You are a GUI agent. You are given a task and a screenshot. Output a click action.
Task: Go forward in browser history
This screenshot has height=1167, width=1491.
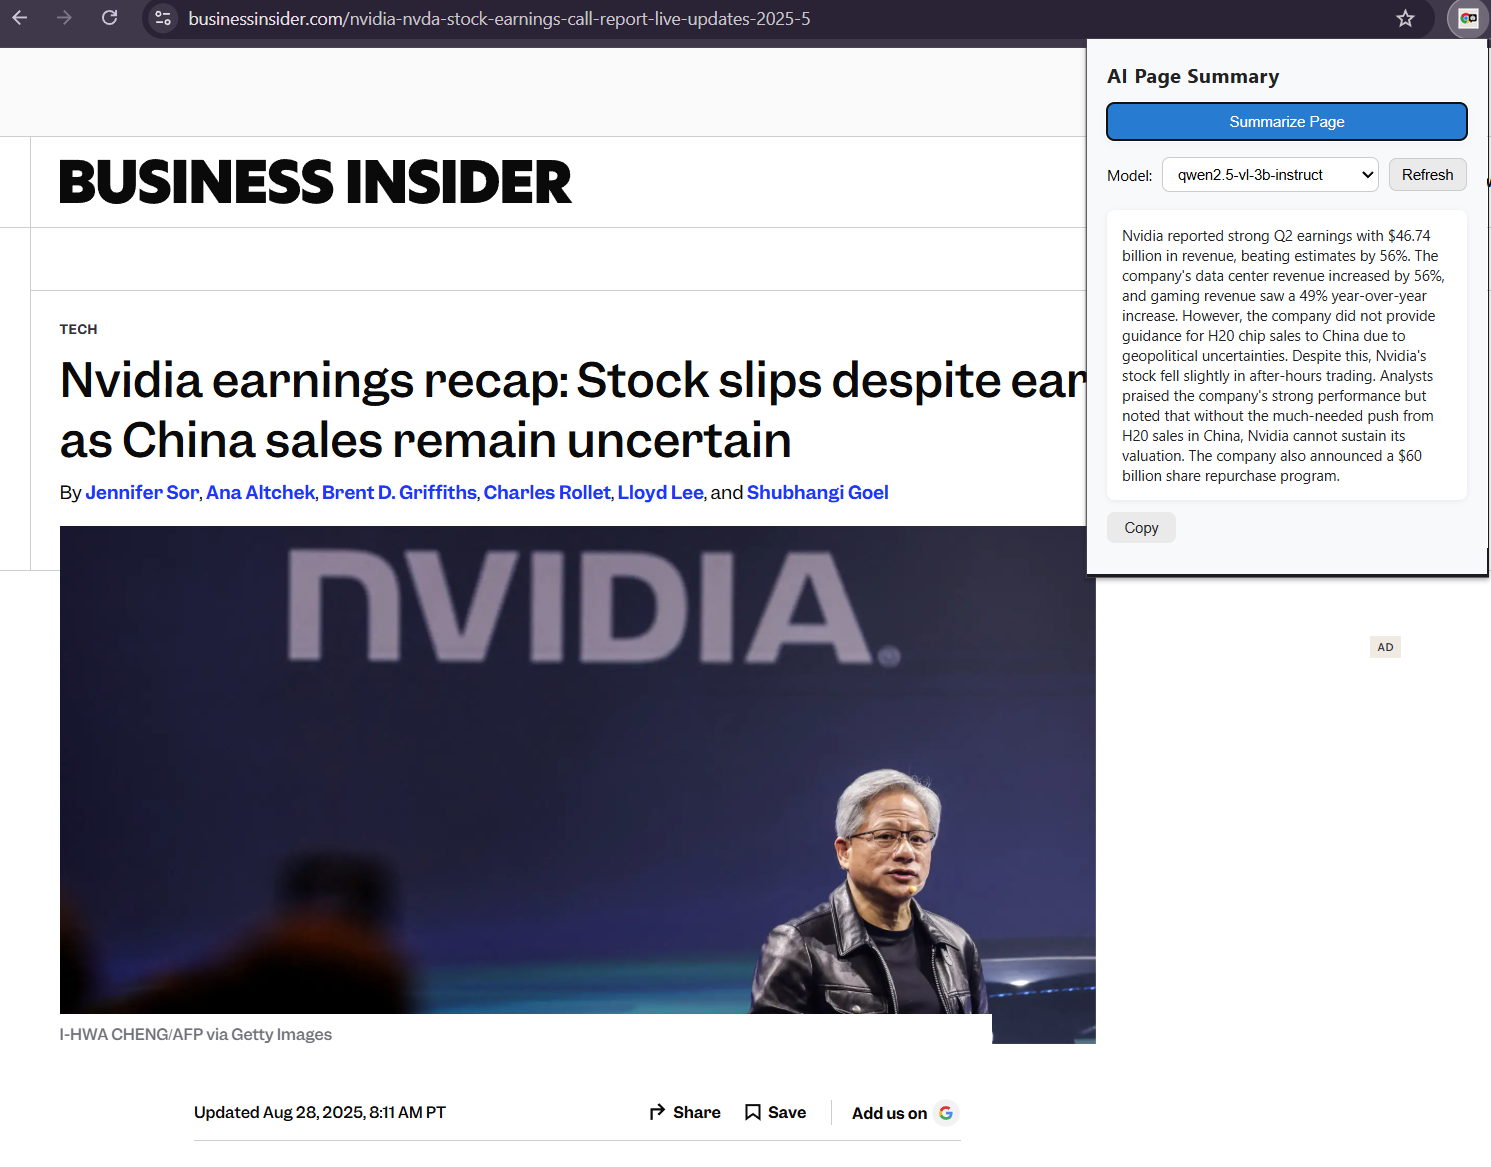[x=64, y=18]
